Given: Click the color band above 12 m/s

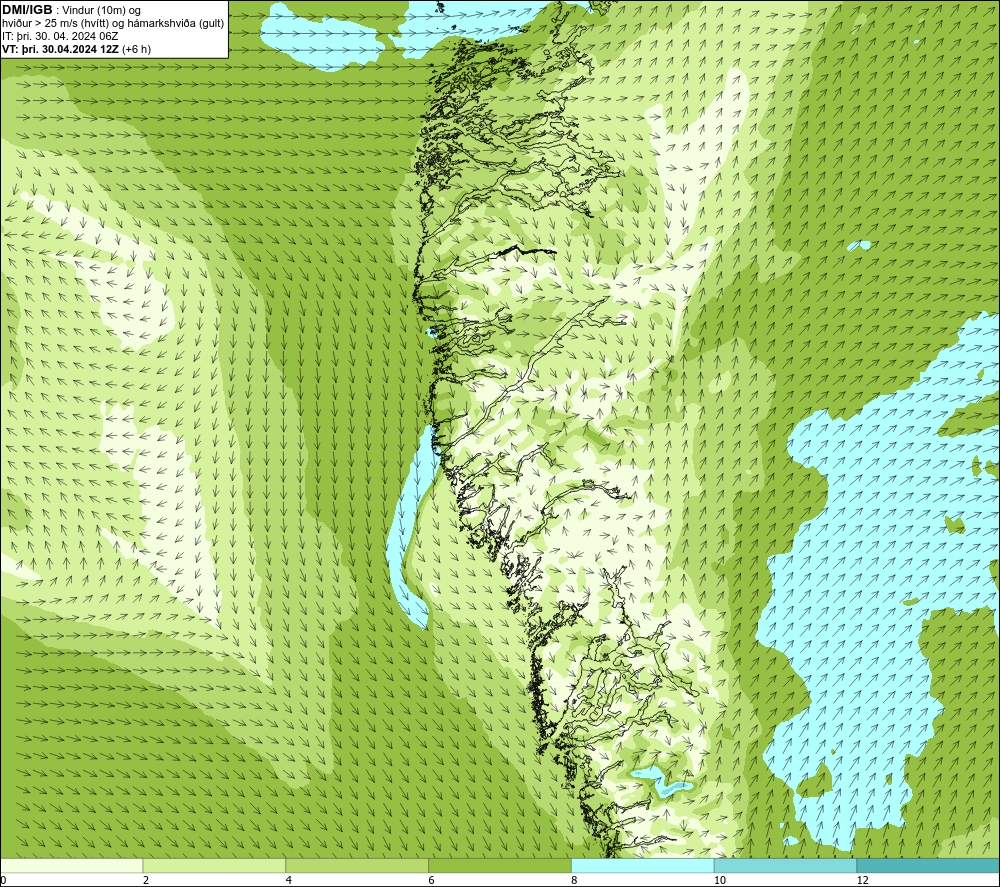Looking at the screenshot, I should (x=929, y=865).
